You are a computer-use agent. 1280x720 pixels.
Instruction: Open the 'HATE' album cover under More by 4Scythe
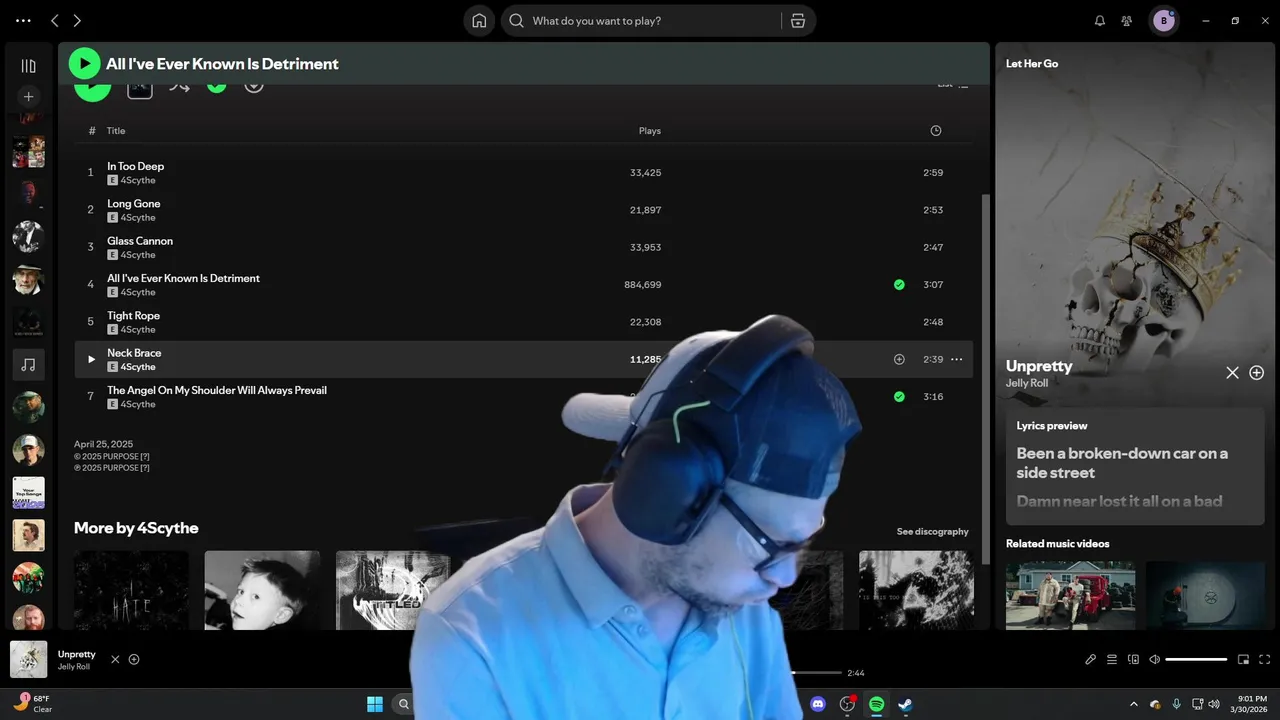click(x=131, y=590)
